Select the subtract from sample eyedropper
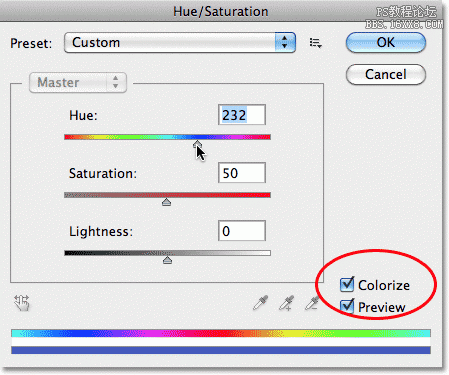 312,303
